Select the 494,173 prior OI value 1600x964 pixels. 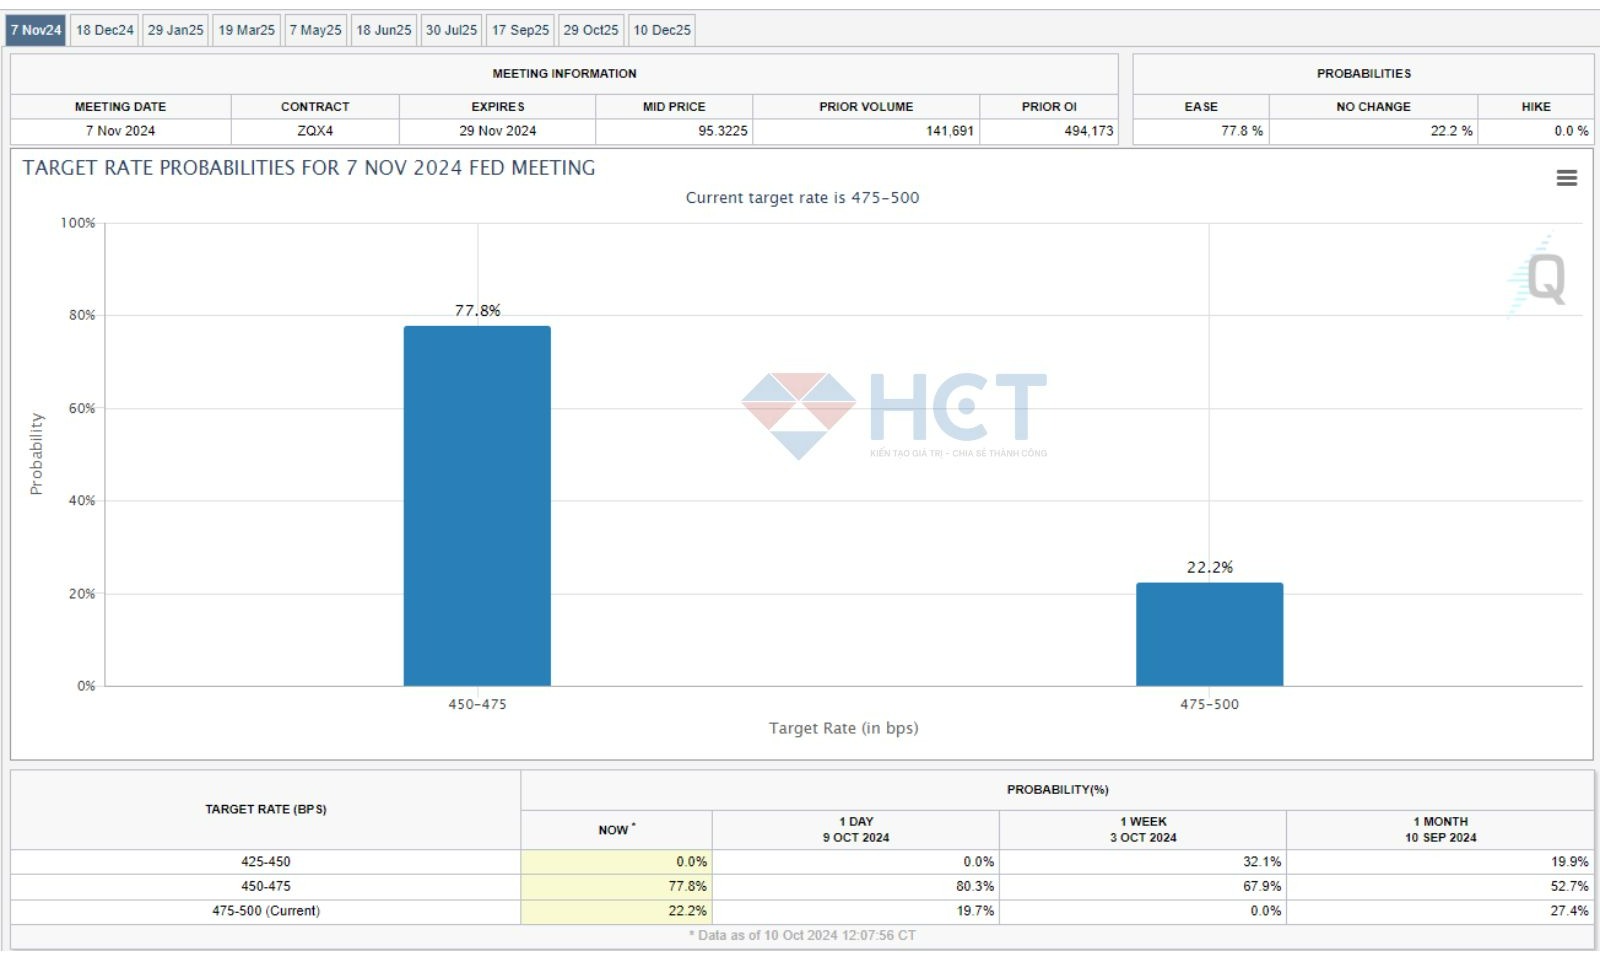point(1088,131)
